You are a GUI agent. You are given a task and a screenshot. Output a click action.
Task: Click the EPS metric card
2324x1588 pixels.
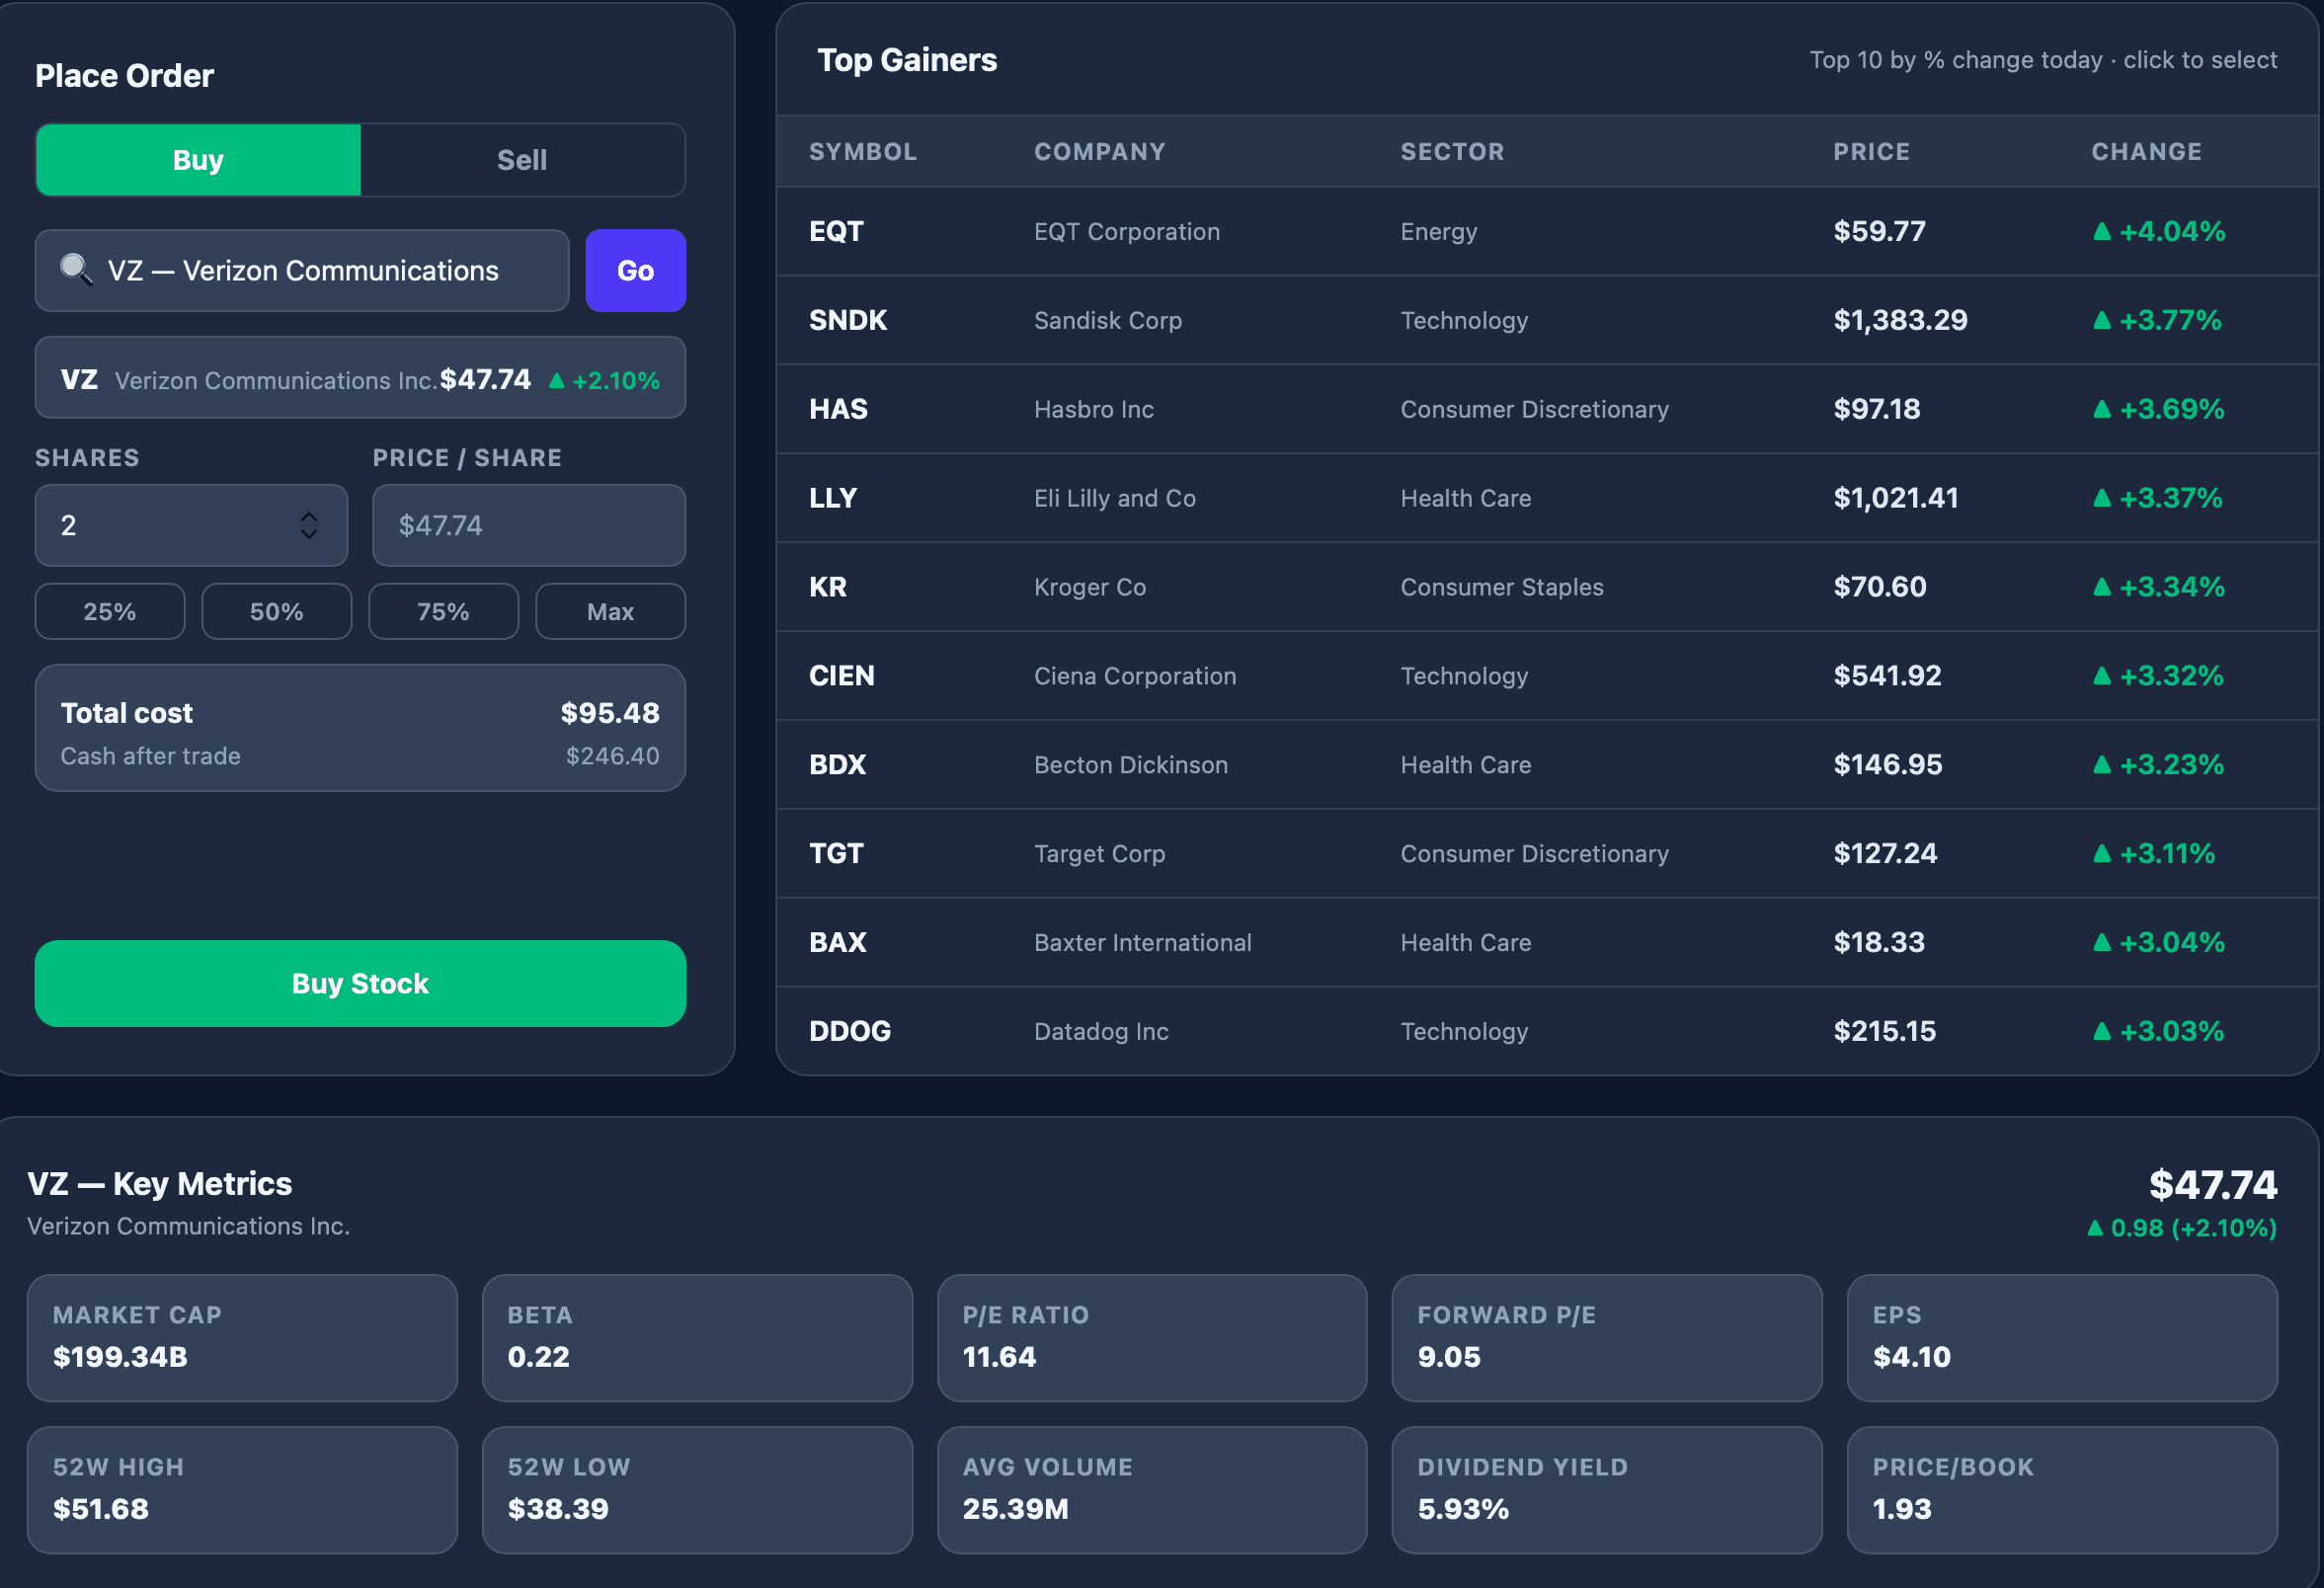pos(2062,1338)
